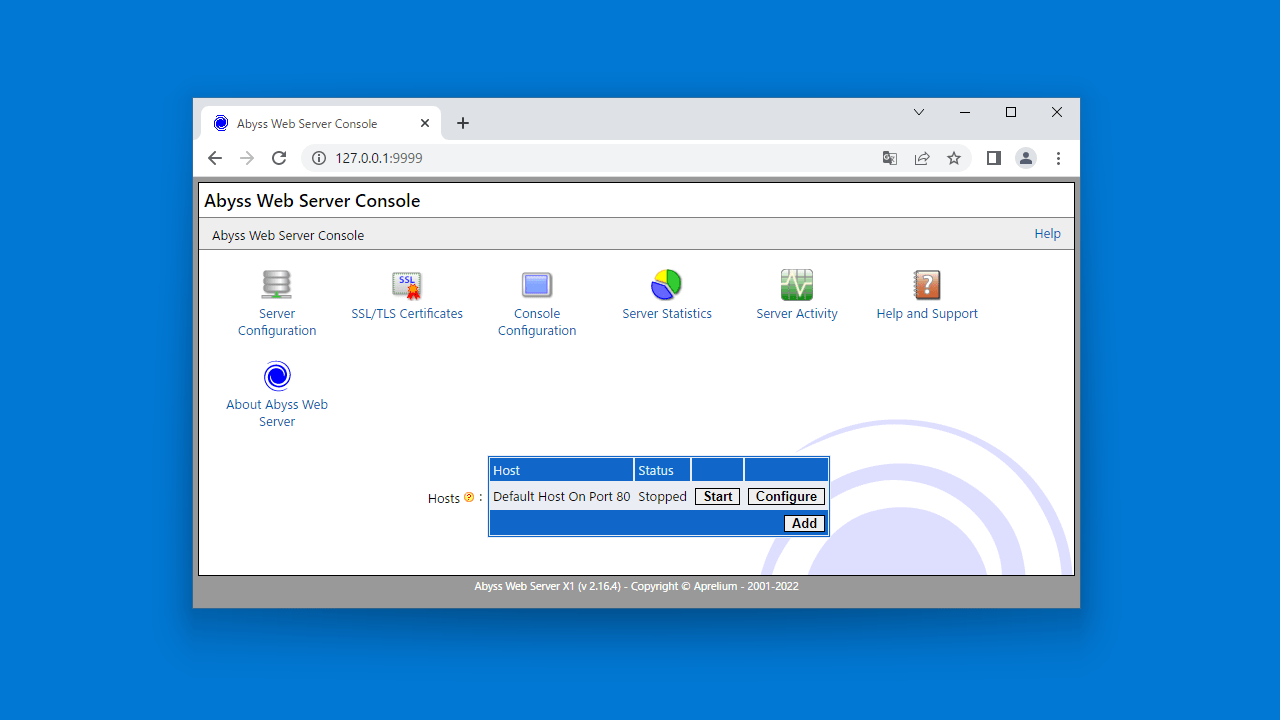Click the site information icon in the address bar
This screenshot has width=1280, height=720.
[319, 158]
